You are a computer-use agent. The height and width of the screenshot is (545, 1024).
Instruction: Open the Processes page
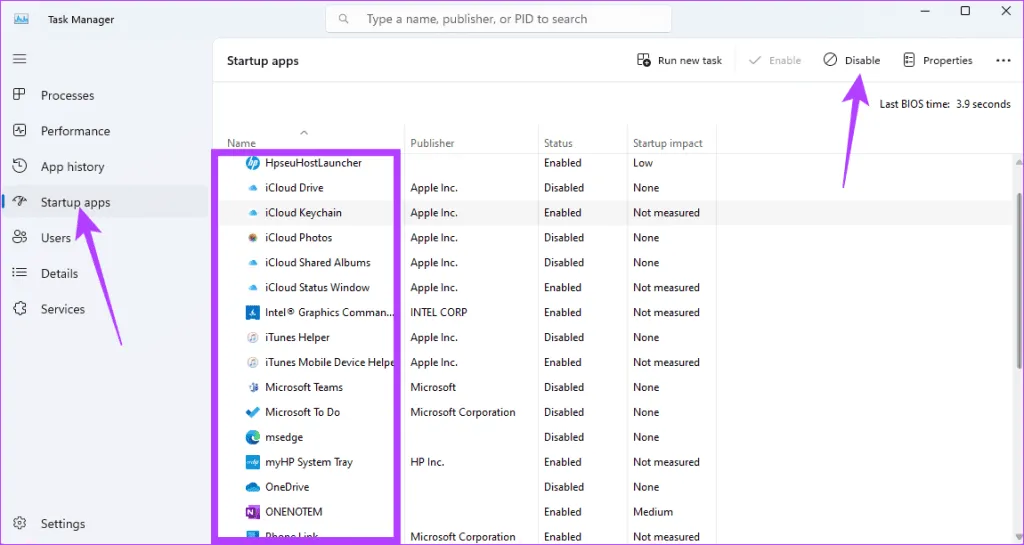point(67,95)
